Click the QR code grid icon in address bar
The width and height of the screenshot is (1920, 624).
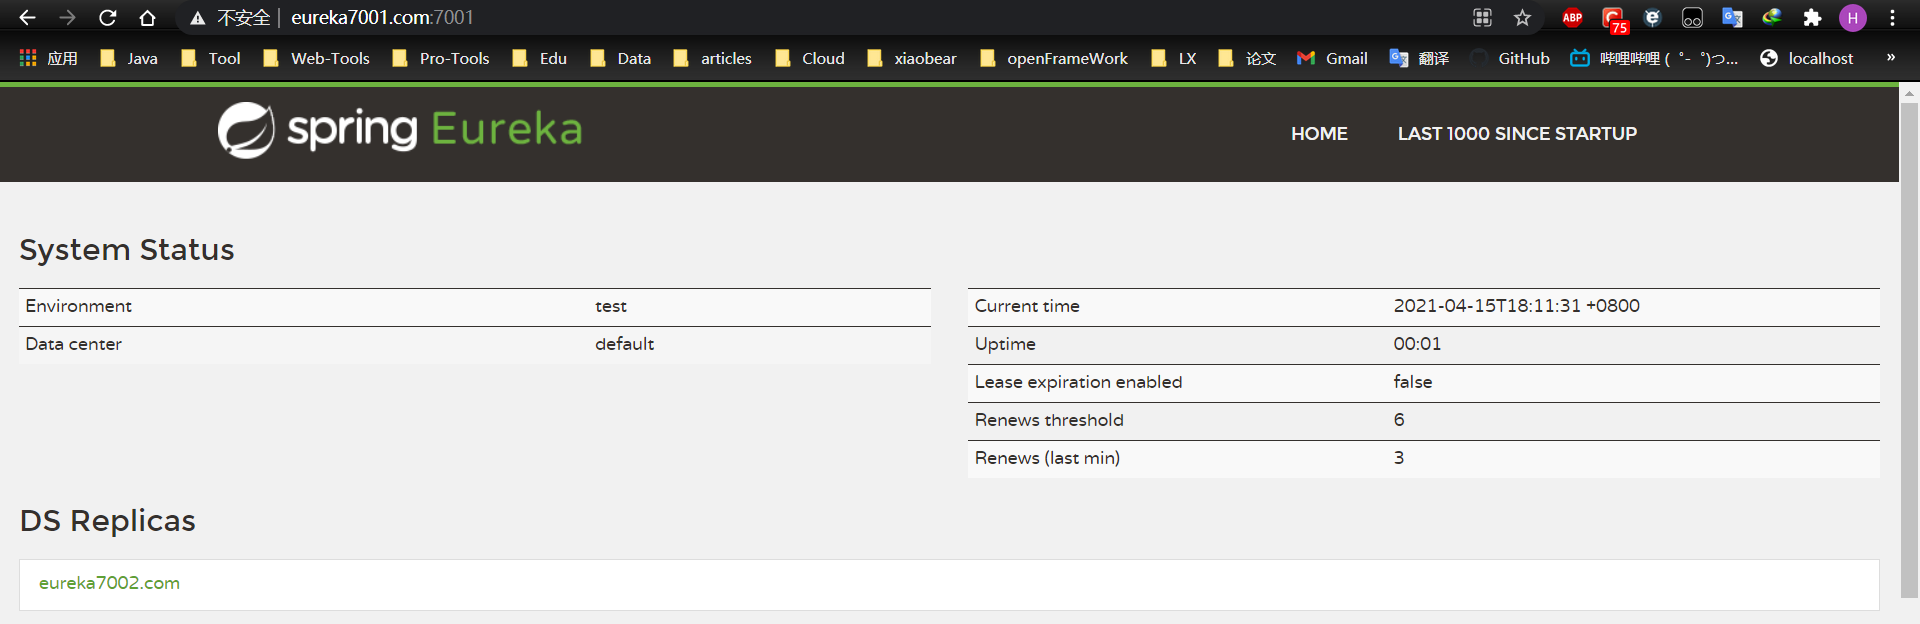point(1482,18)
